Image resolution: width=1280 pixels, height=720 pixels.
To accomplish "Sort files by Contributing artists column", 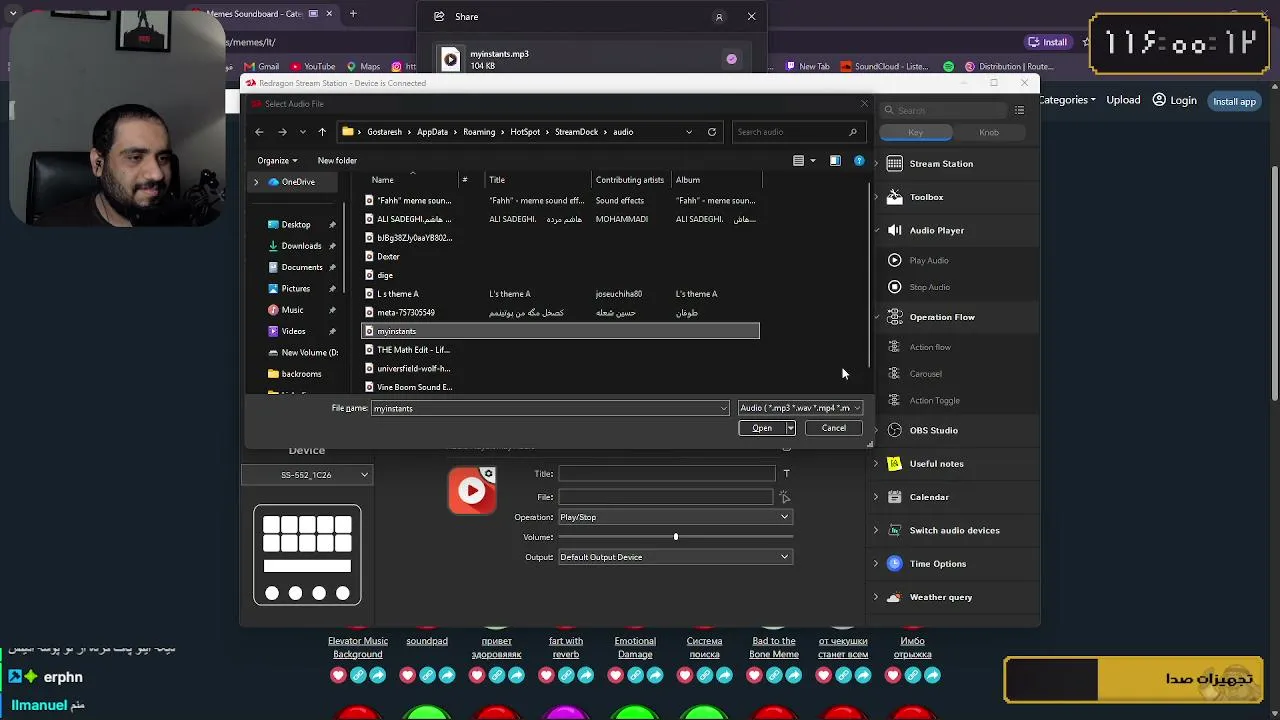I will click(630, 180).
